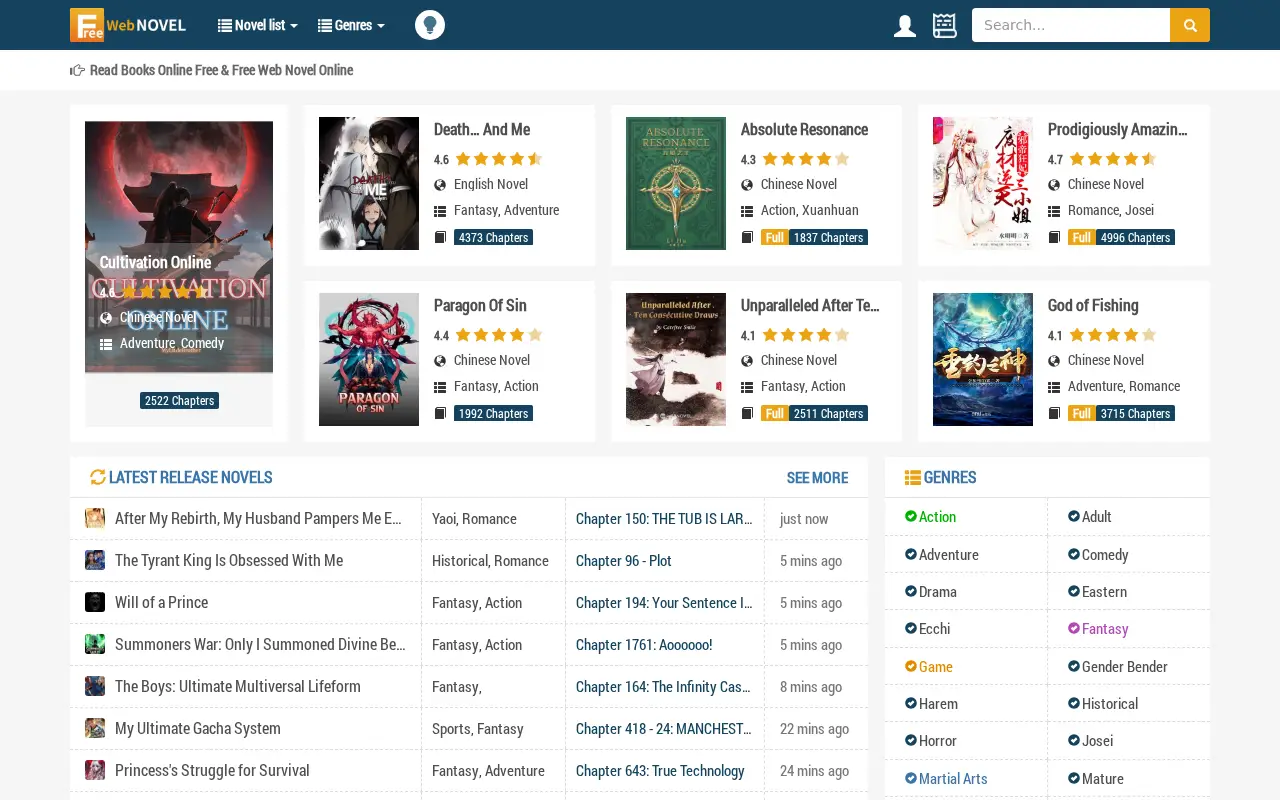Open Absolute Resonance cover thumbnail
Viewport: 1280px width, 800px height.
click(676, 183)
